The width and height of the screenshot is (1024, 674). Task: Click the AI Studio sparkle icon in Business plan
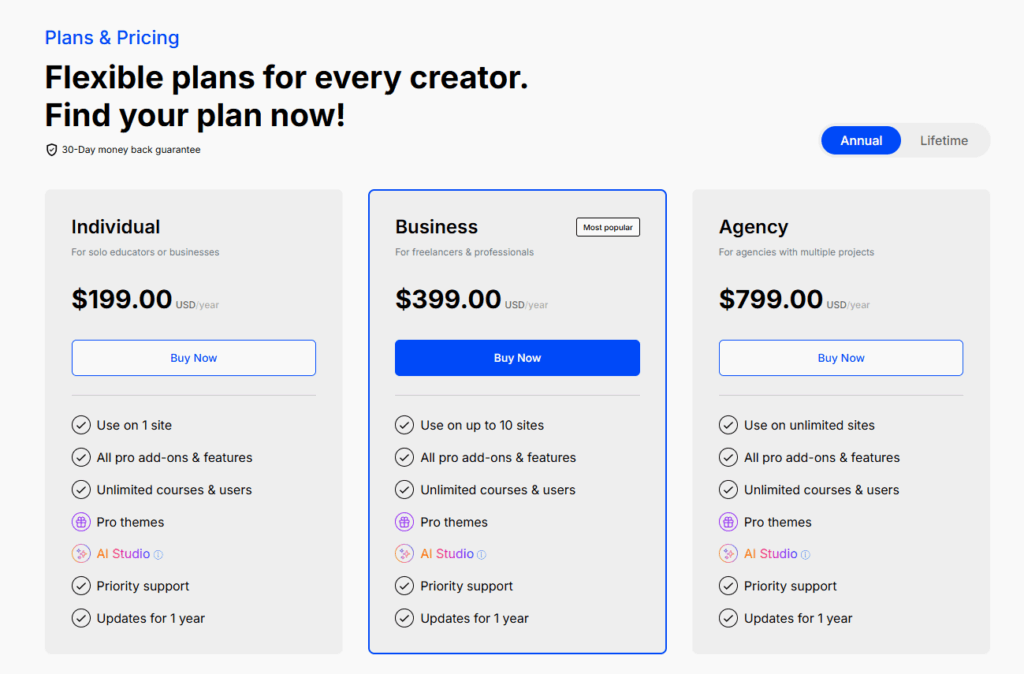(x=404, y=554)
